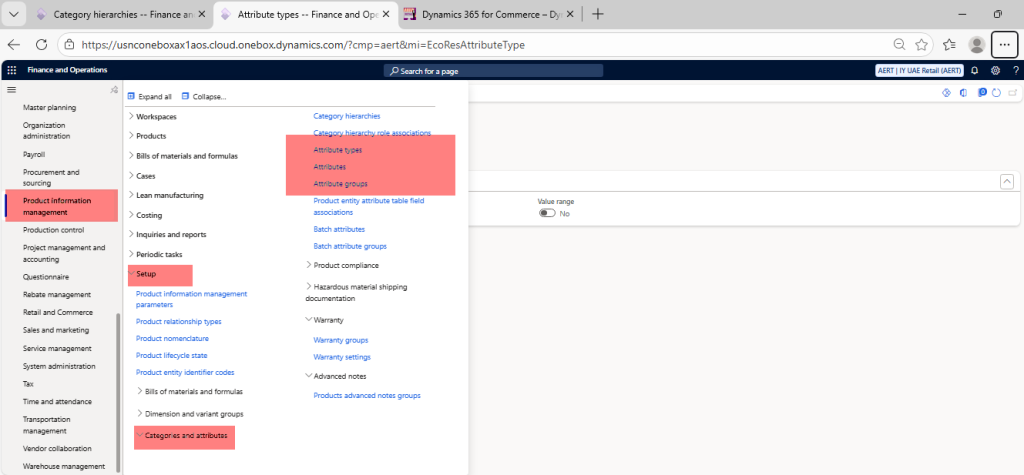Collapse navigation pane using hamburger icon

(12, 90)
